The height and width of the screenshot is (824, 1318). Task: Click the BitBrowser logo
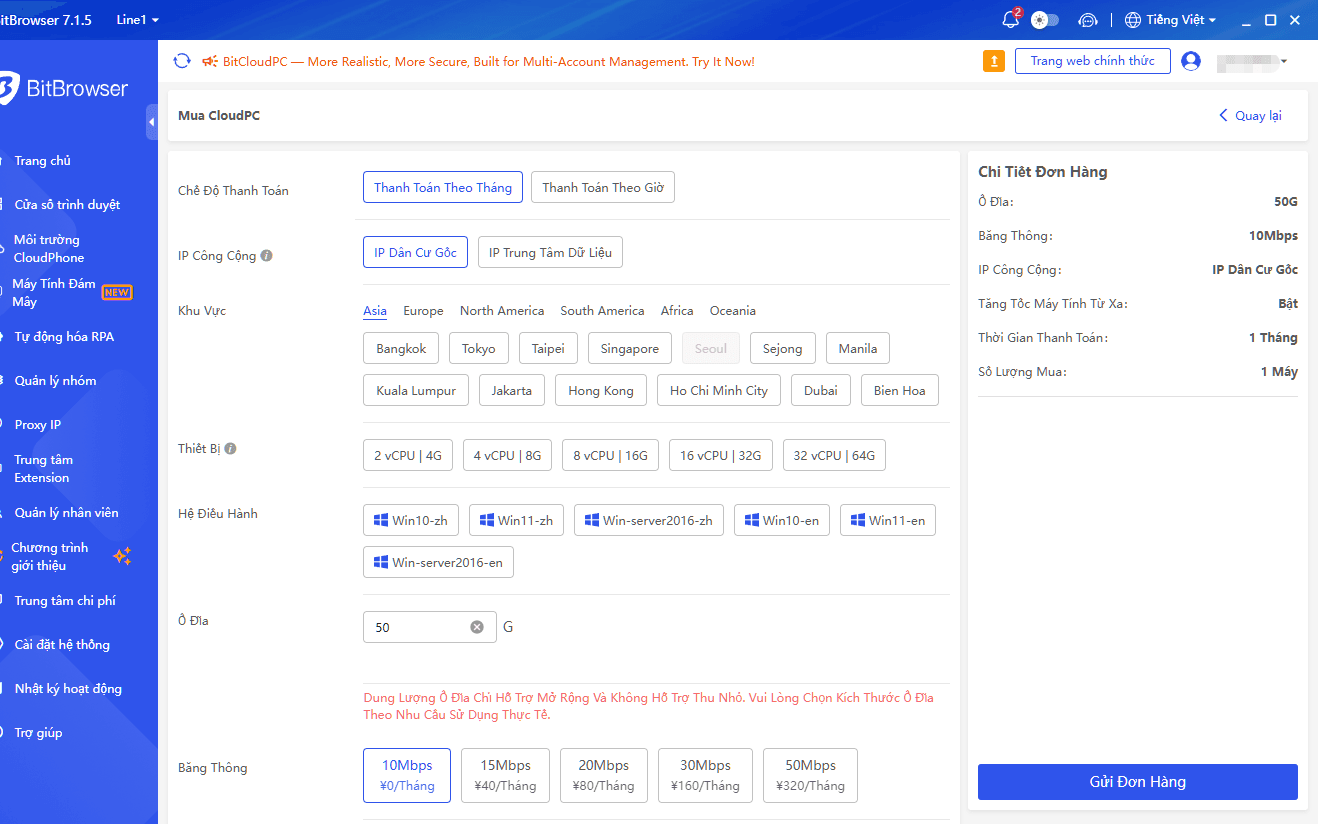(x=64, y=88)
